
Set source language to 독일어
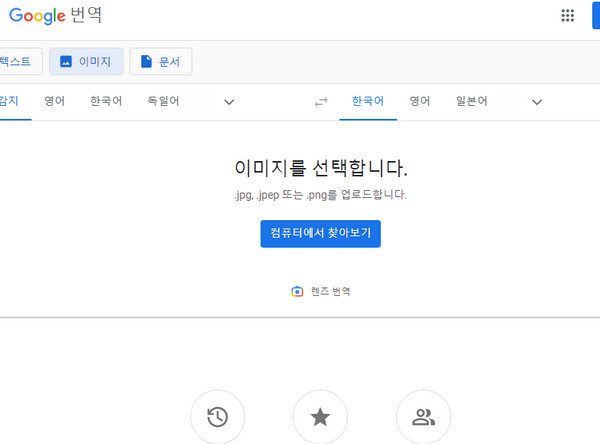(163, 101)
